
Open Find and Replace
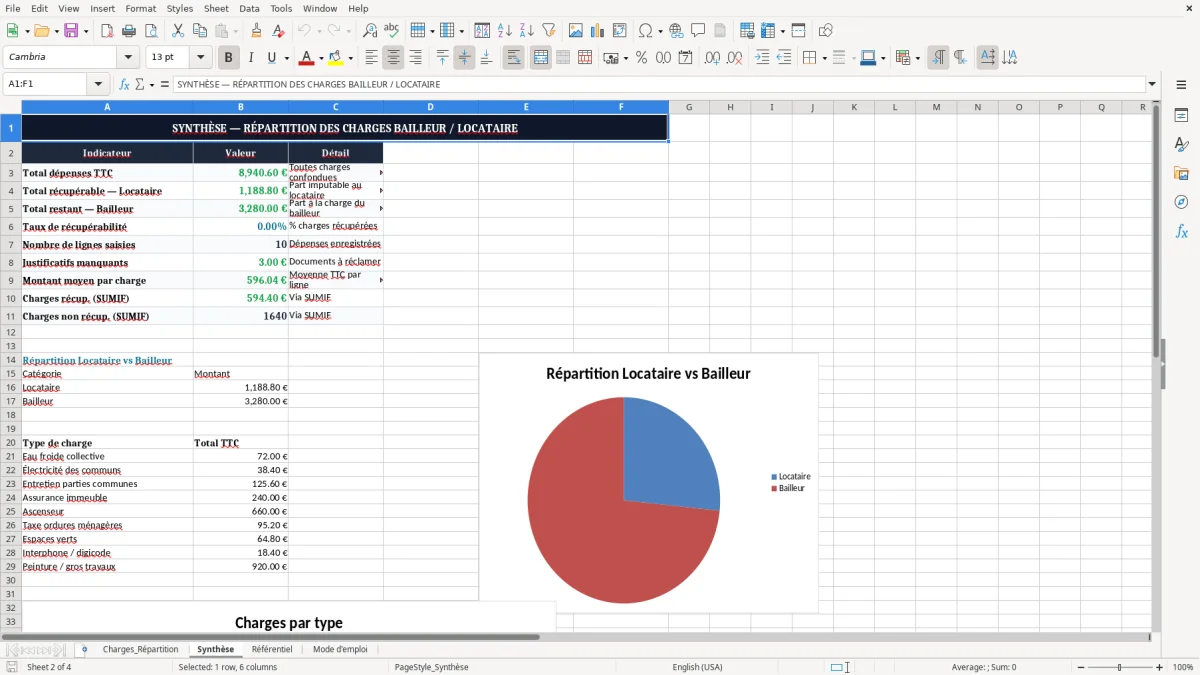(370, 31)
